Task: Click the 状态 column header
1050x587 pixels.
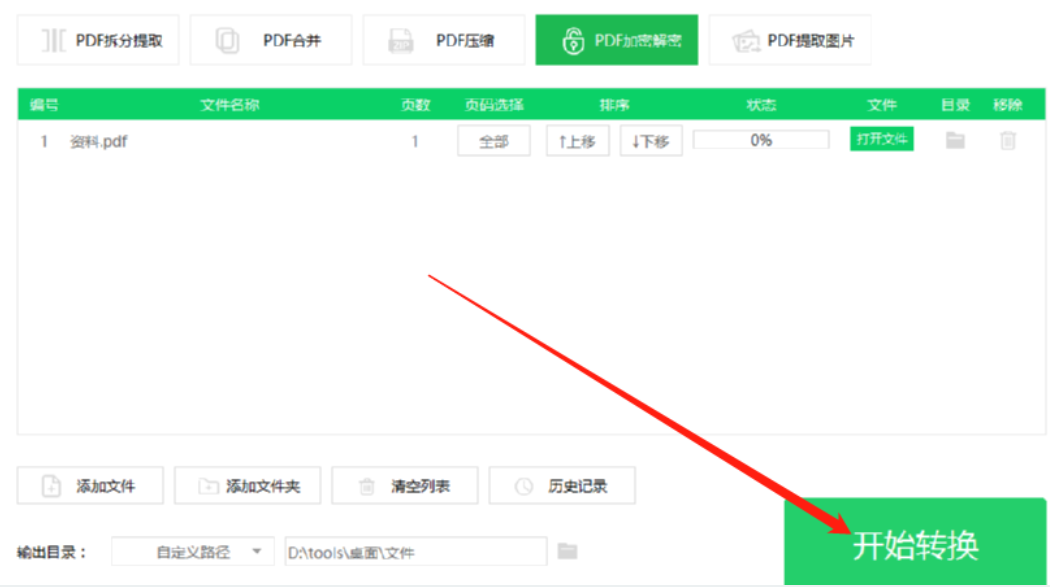Action: [761, 104]
